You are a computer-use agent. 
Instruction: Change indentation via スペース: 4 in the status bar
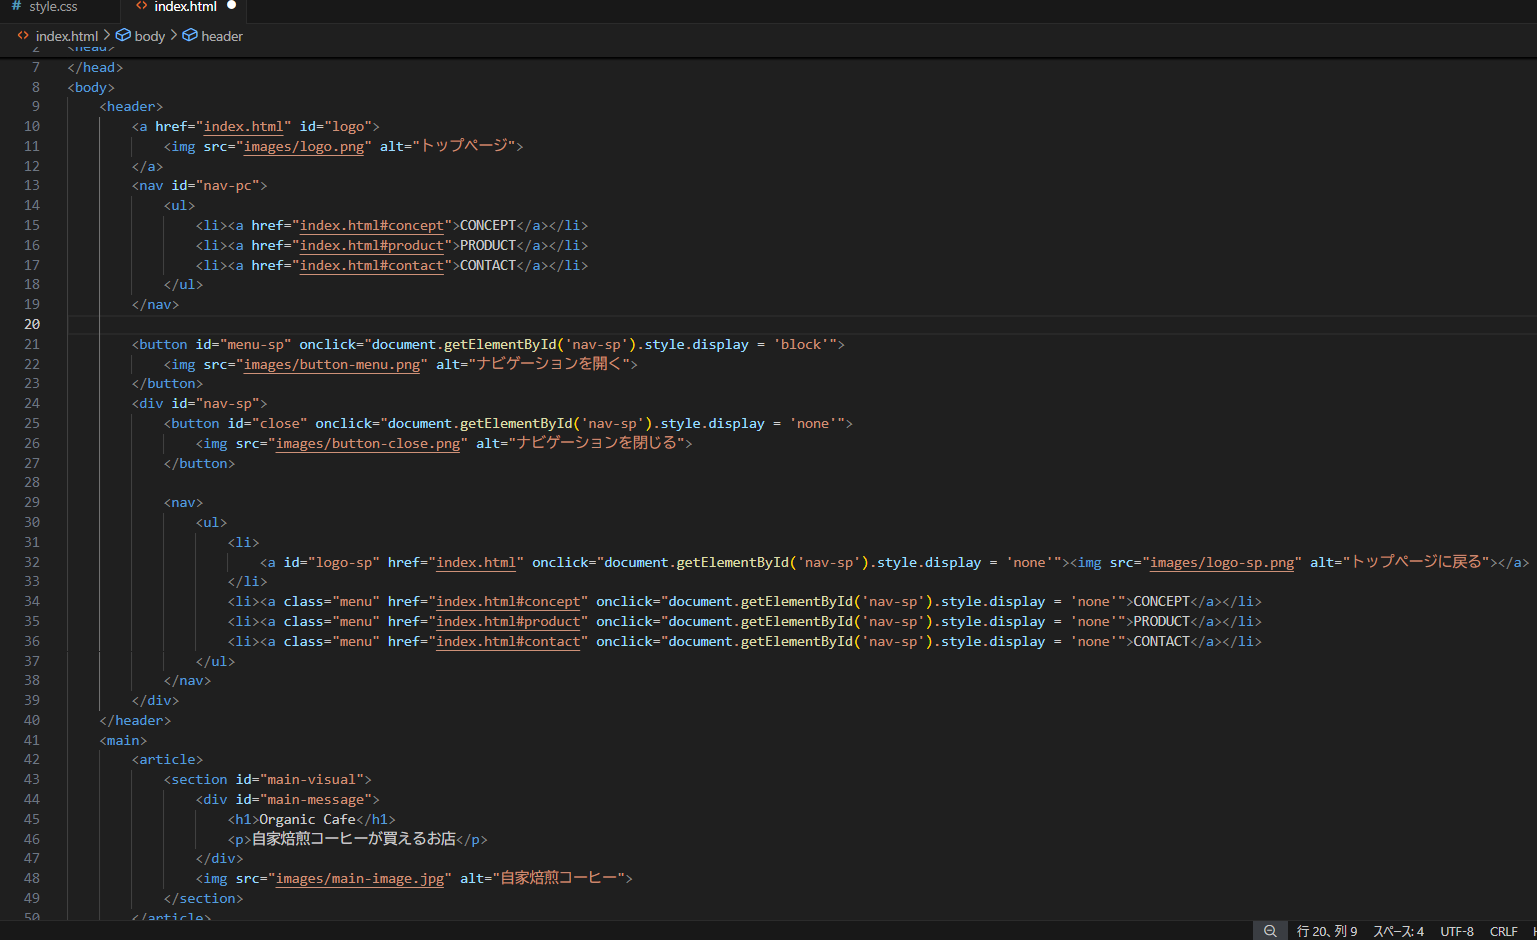(x=1398, y=931)
